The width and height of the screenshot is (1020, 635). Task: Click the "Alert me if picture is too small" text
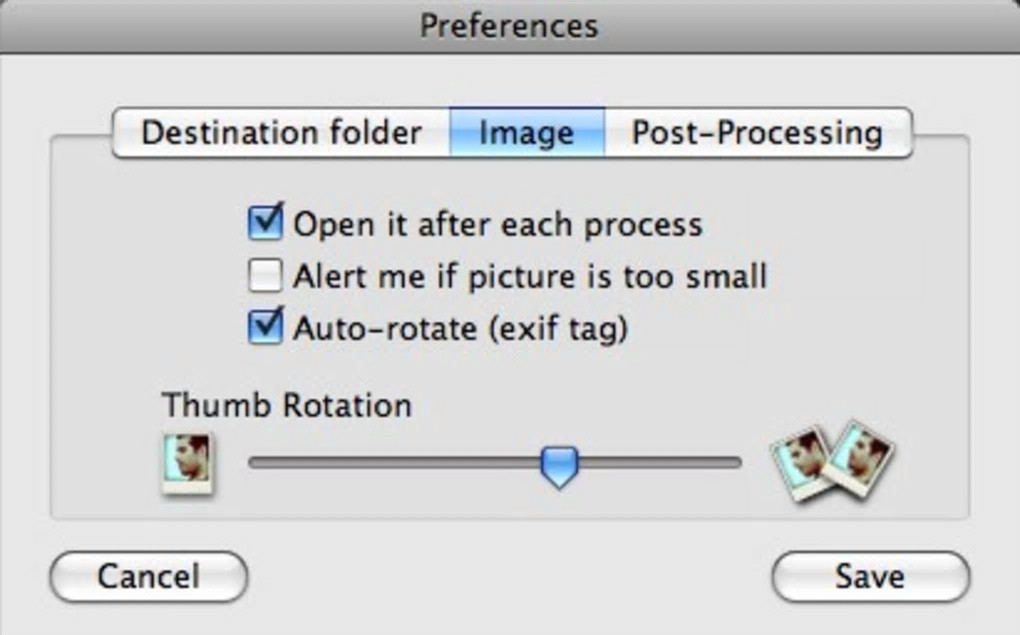point(529,276)
